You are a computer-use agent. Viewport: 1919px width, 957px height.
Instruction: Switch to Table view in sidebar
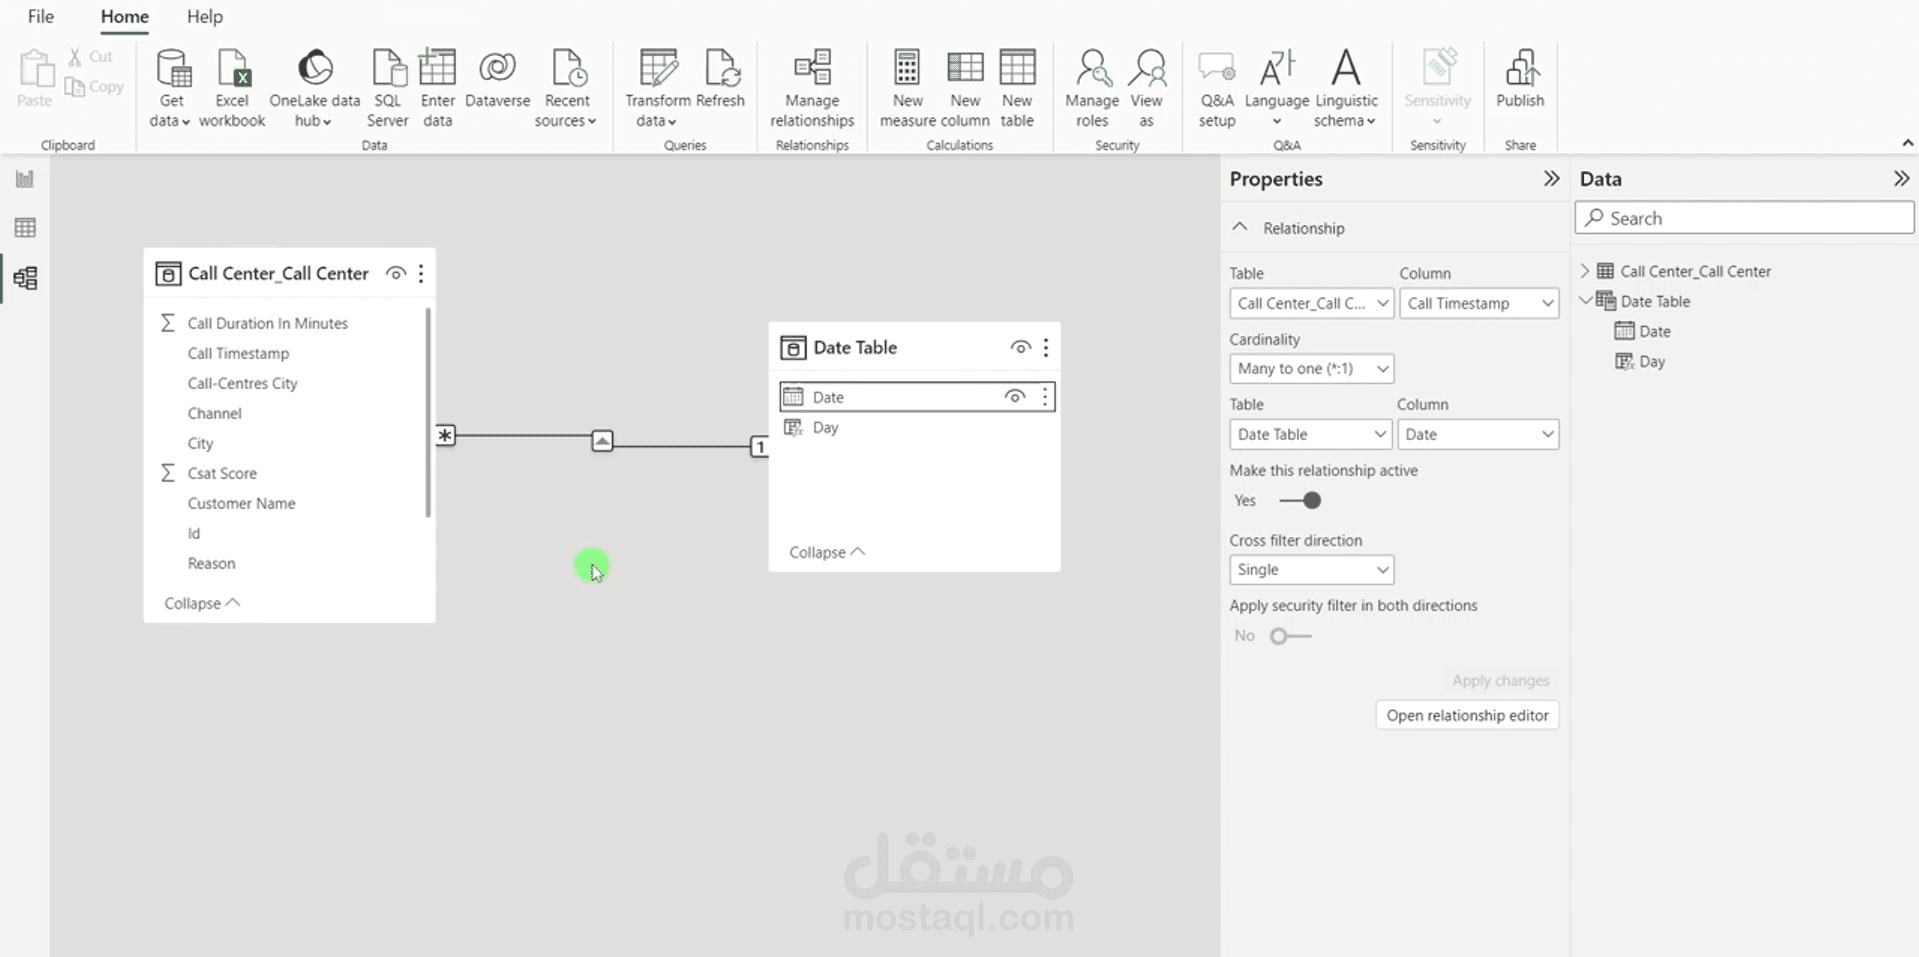click(25, 228)
